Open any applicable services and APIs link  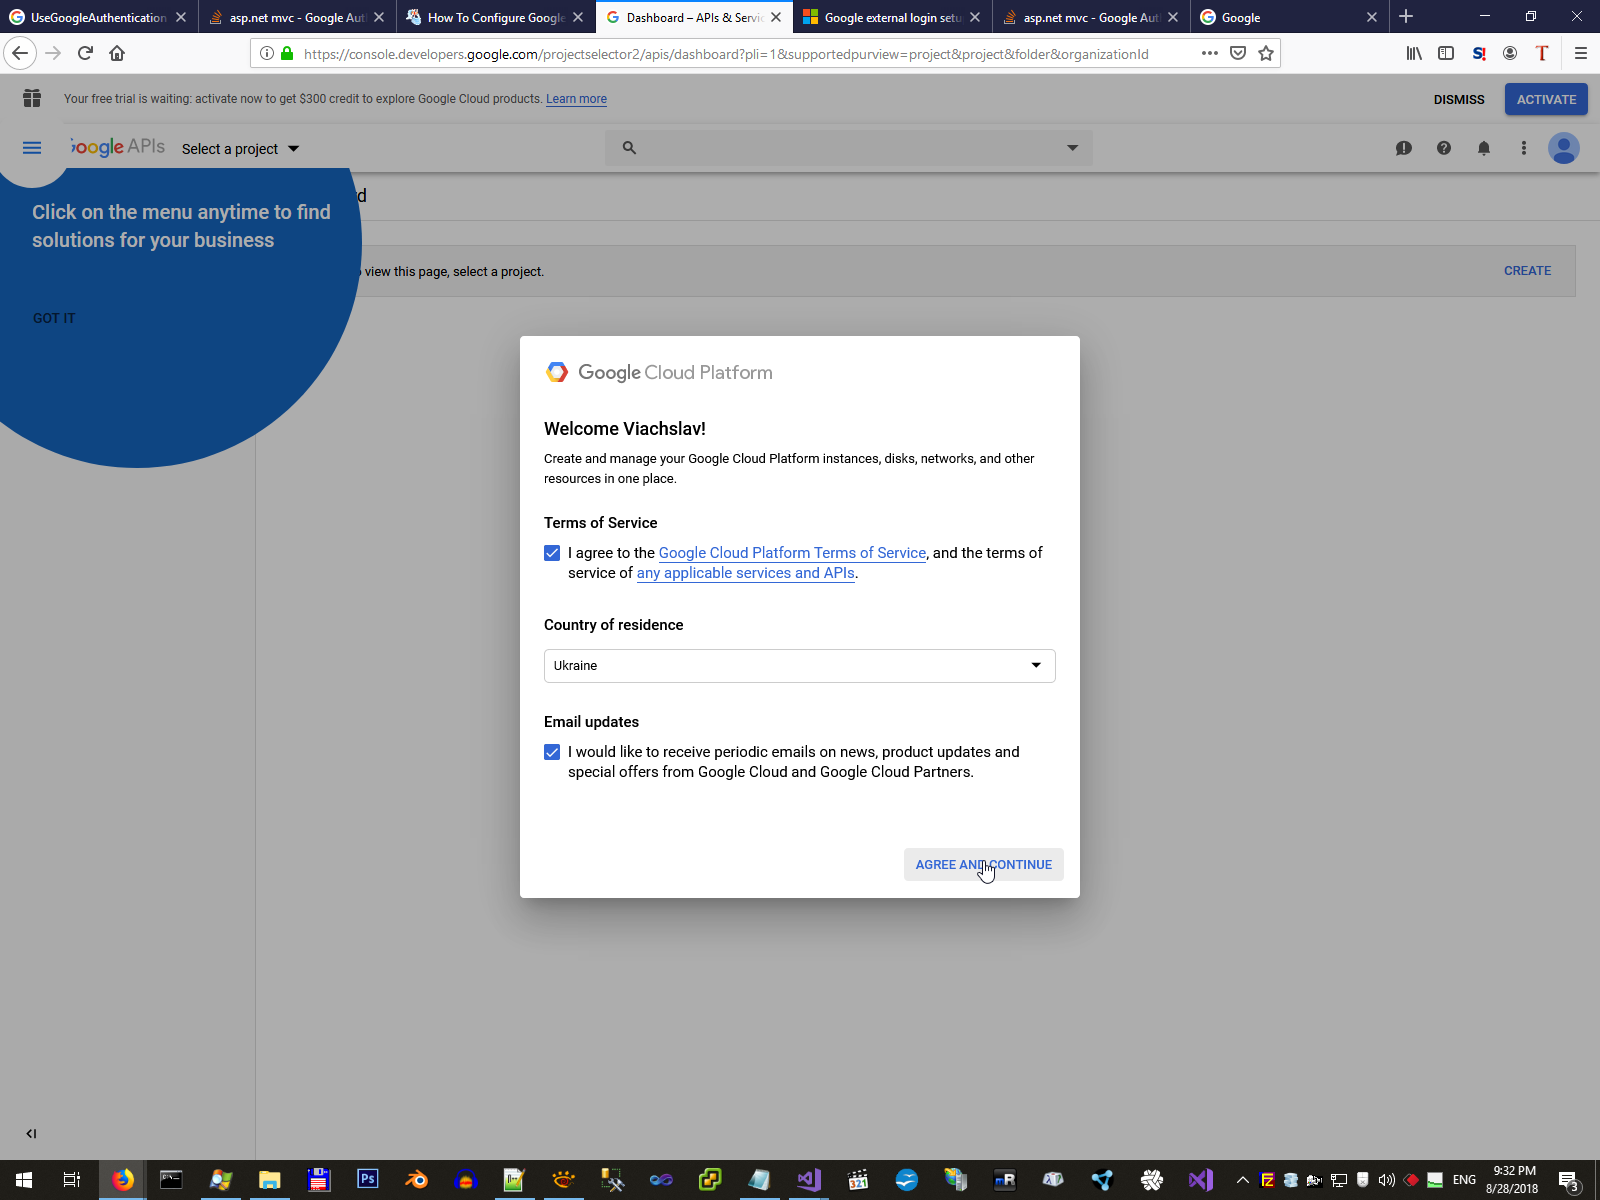[746, 573]
